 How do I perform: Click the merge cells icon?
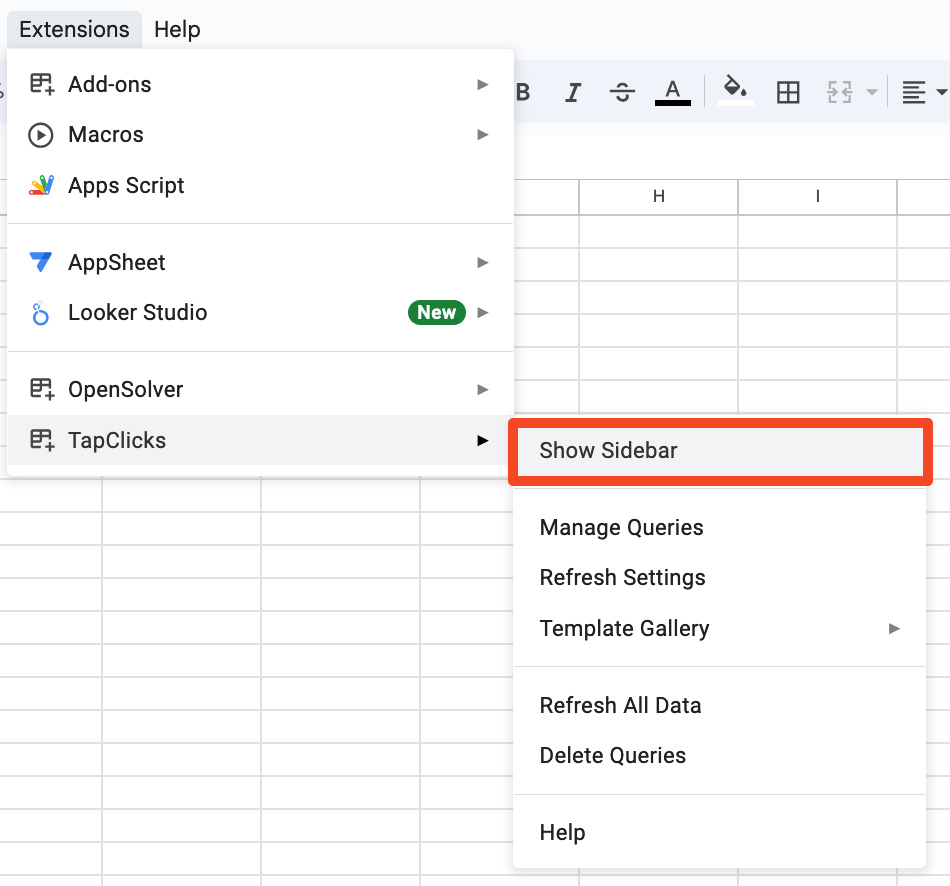pyautogui.click(x=840, y=92)
